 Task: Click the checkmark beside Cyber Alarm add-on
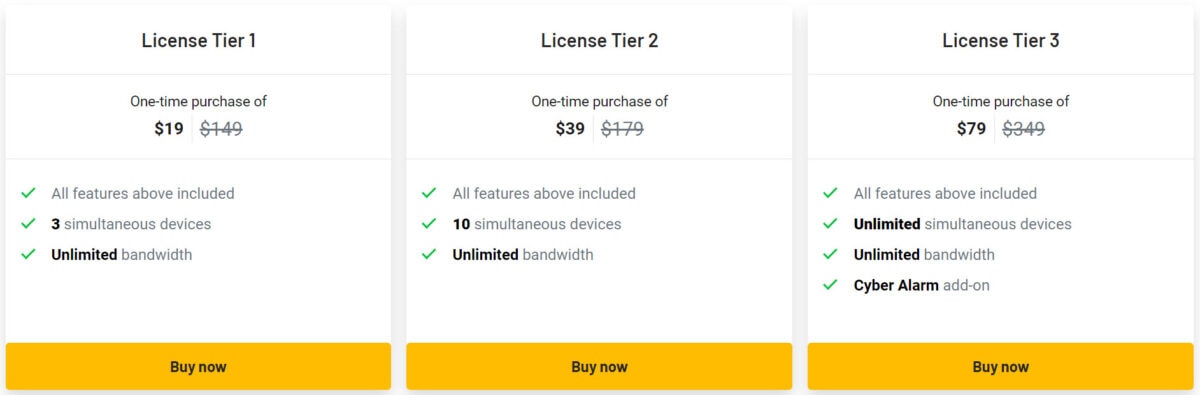830,285
